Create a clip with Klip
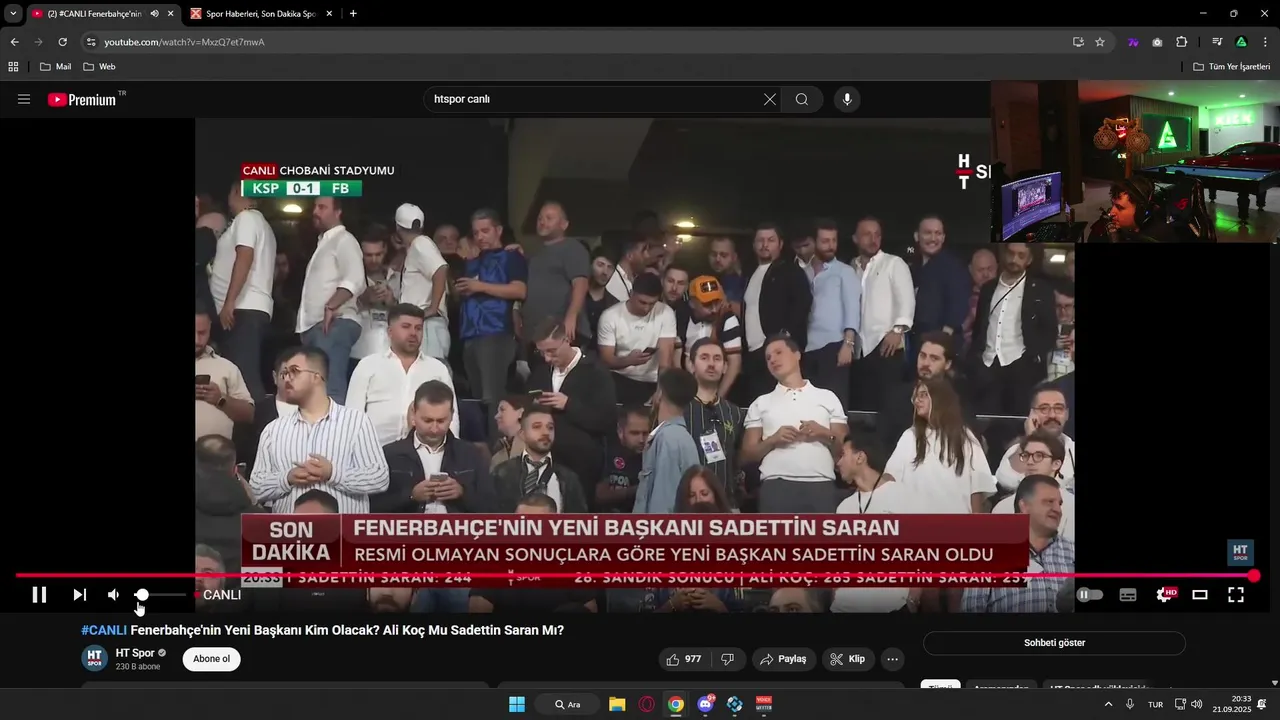The height and width of the screenshot is (720, 1280). [x=847, y=659]
